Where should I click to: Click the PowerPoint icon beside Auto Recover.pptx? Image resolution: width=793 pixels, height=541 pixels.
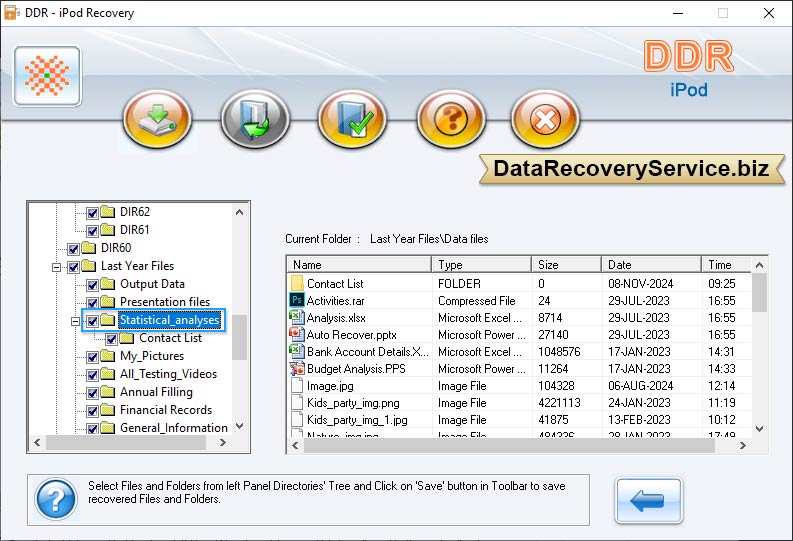pyautogui.click(x=296, y=334)
